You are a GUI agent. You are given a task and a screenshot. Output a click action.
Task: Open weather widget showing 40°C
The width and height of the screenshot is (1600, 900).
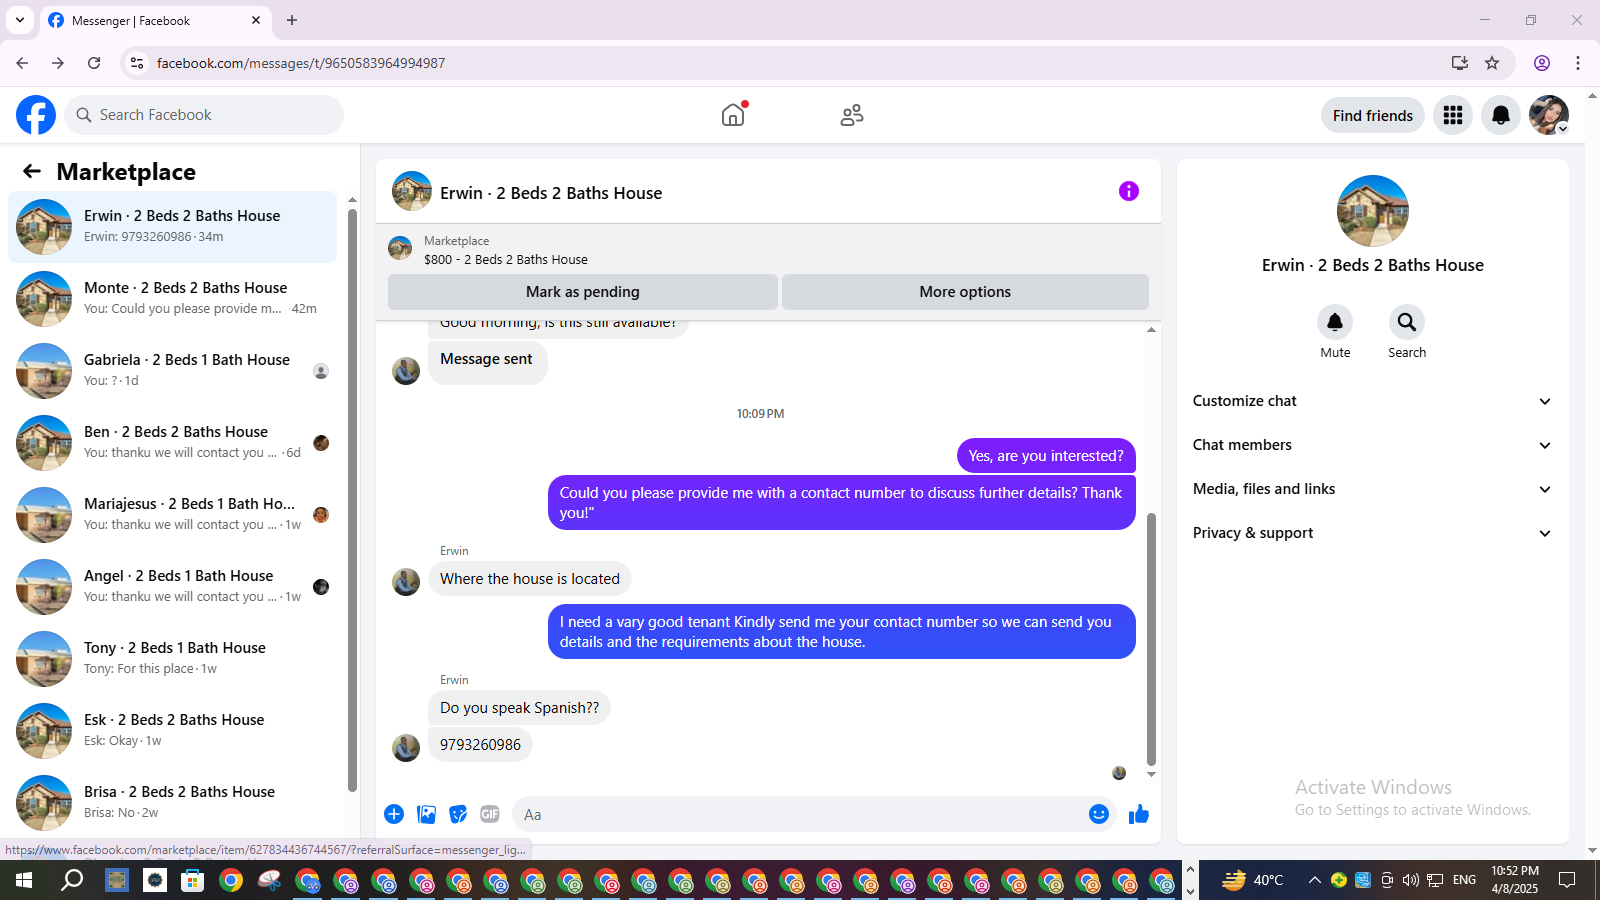1253,880
